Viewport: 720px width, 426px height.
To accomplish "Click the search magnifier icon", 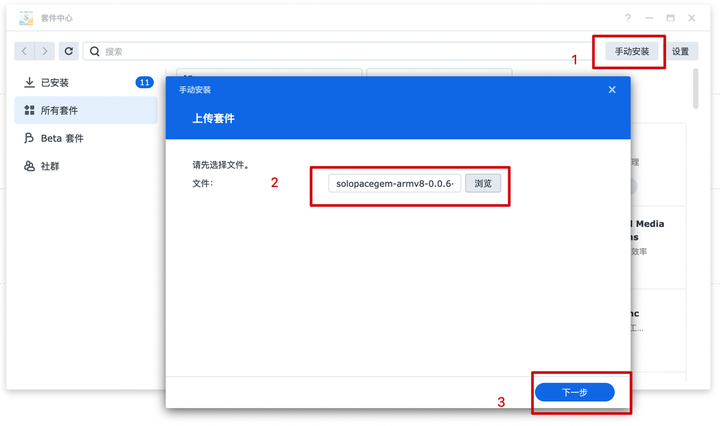I will 95,51.
